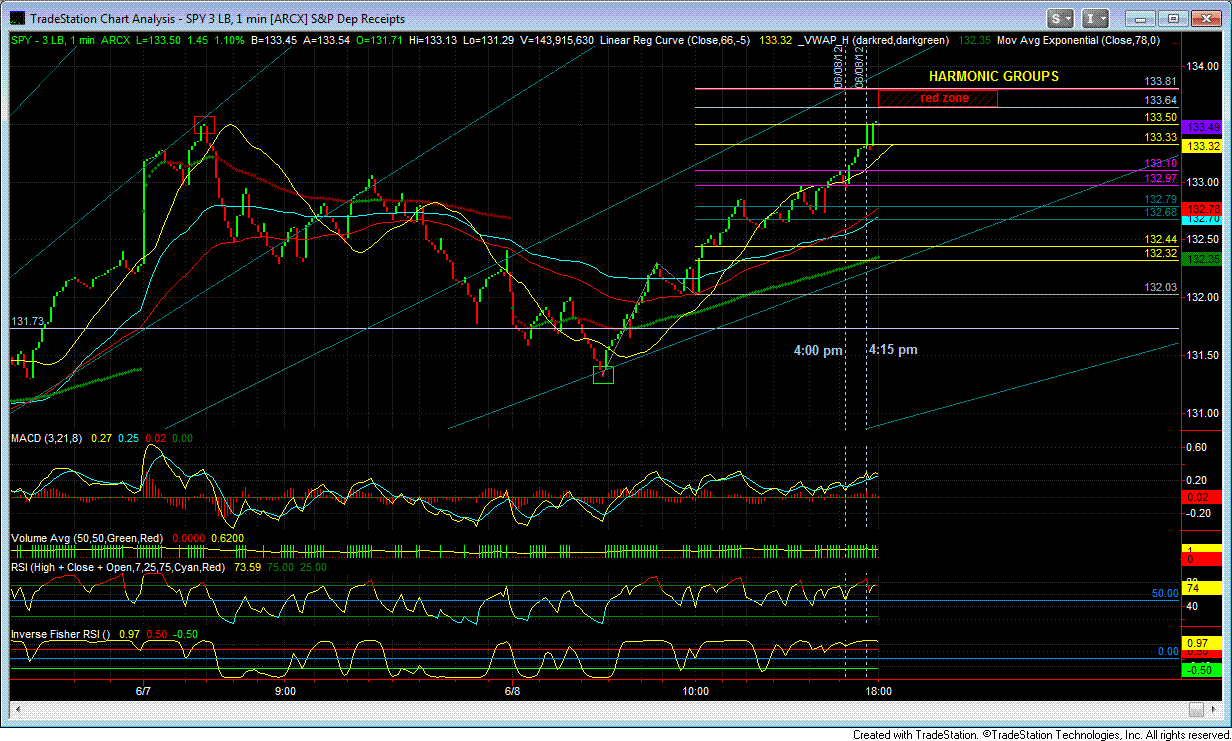Select the red square marker at the swing high
The image size is (1232, 741).
(204, 125)
